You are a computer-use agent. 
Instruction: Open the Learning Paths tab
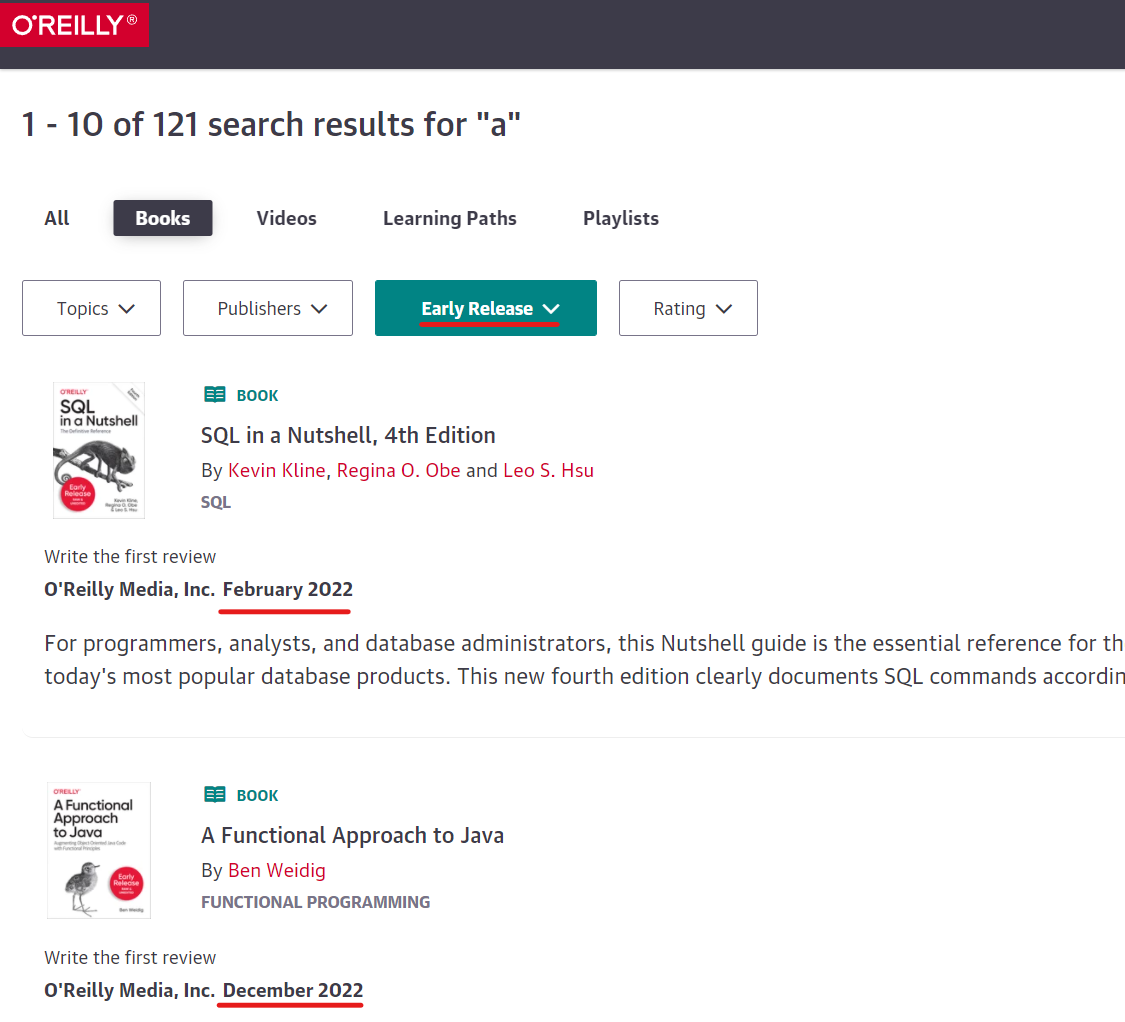(x=450, y=218)
